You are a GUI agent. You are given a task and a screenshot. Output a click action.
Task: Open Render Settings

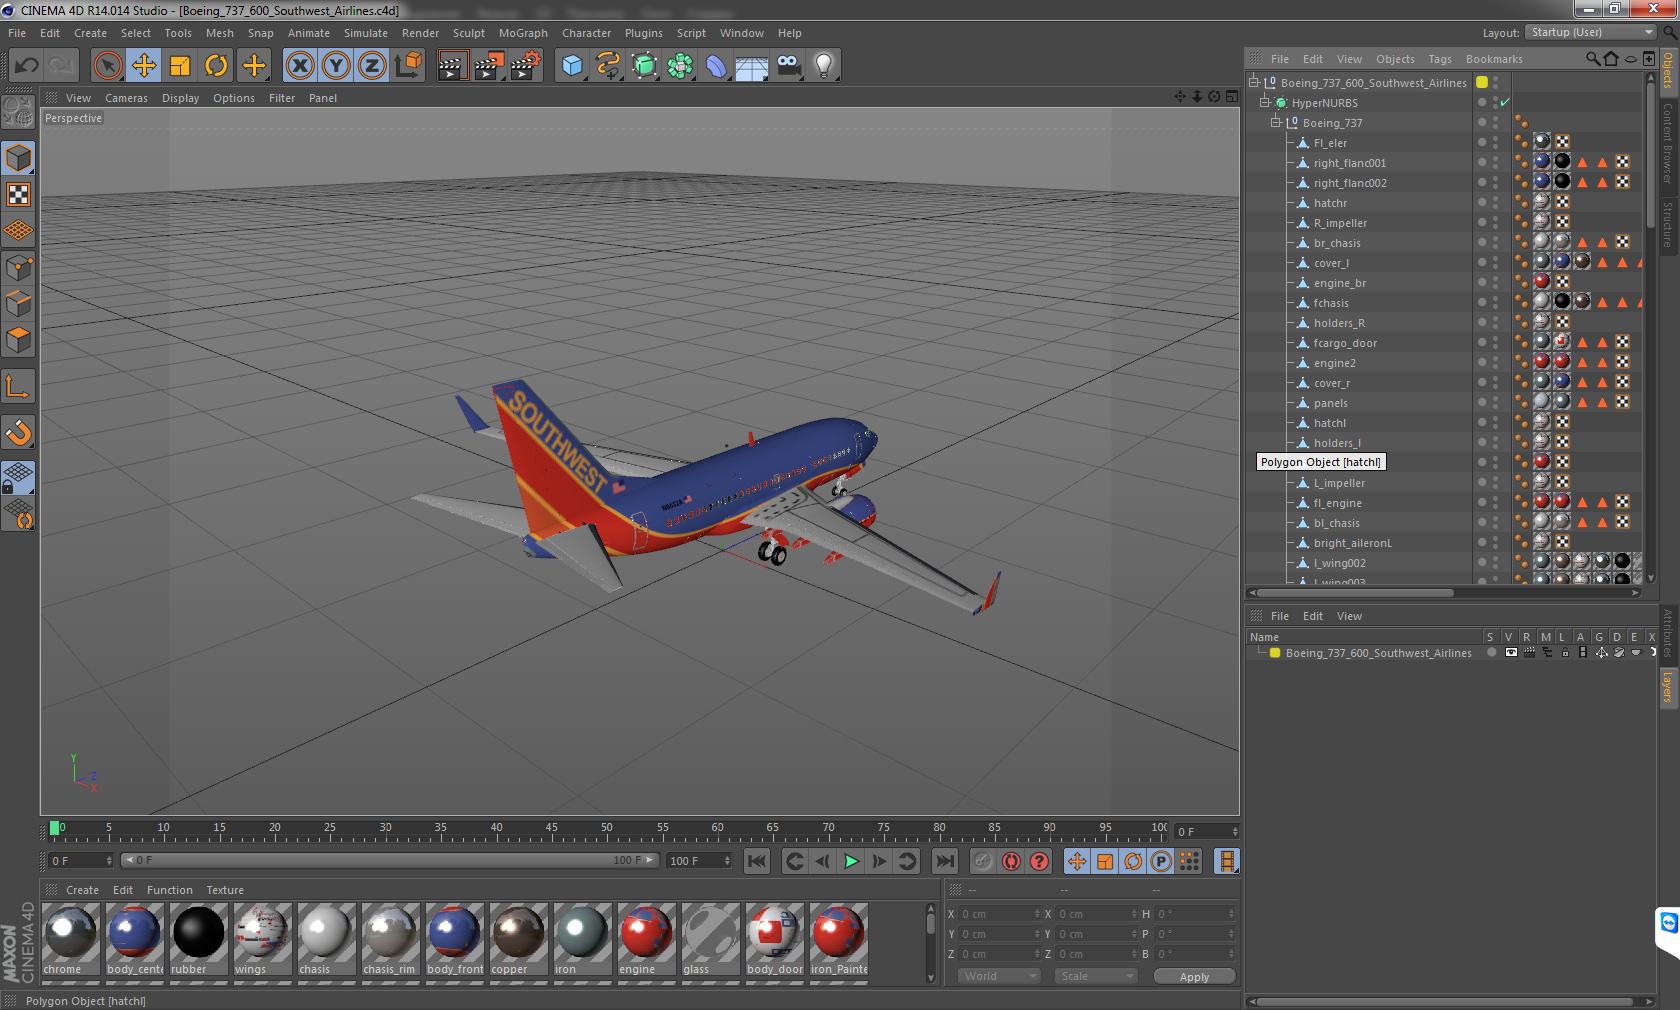pyautogui.click(x=526, y=66)
